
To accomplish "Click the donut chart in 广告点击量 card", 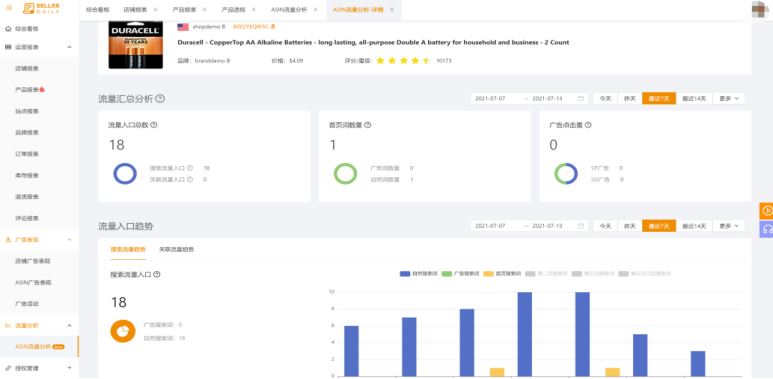I will 565,174.
